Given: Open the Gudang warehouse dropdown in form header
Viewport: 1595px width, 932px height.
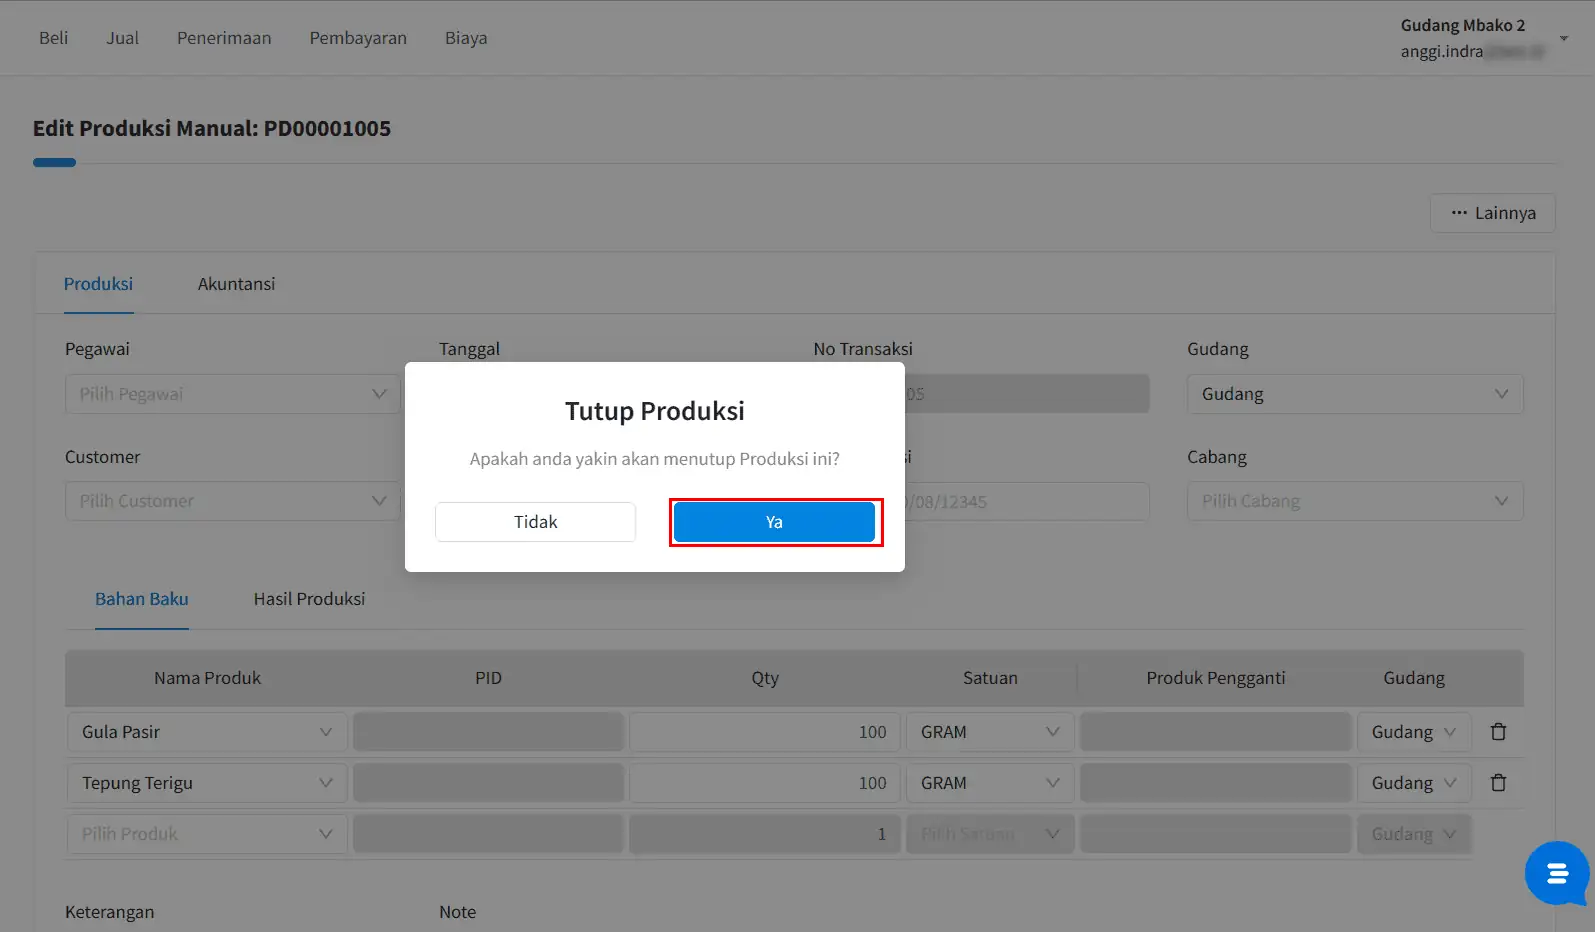Looking at the screenshot, I should click(1354, 394).
